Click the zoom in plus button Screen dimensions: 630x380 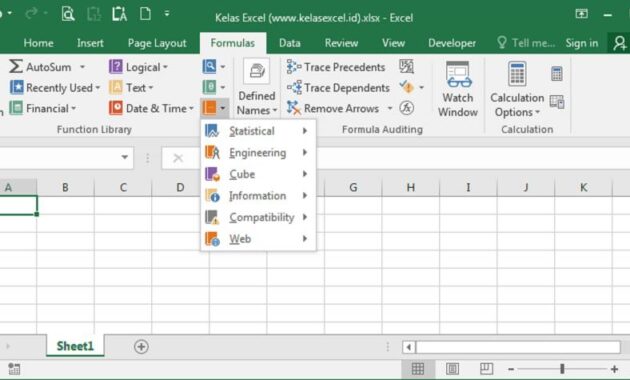(x=614, y=369)
